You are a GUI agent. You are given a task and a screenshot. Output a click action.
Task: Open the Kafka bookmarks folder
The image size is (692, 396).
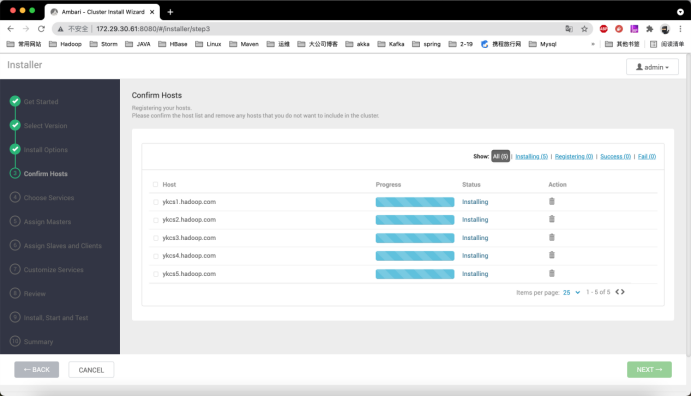coord(391,44)
